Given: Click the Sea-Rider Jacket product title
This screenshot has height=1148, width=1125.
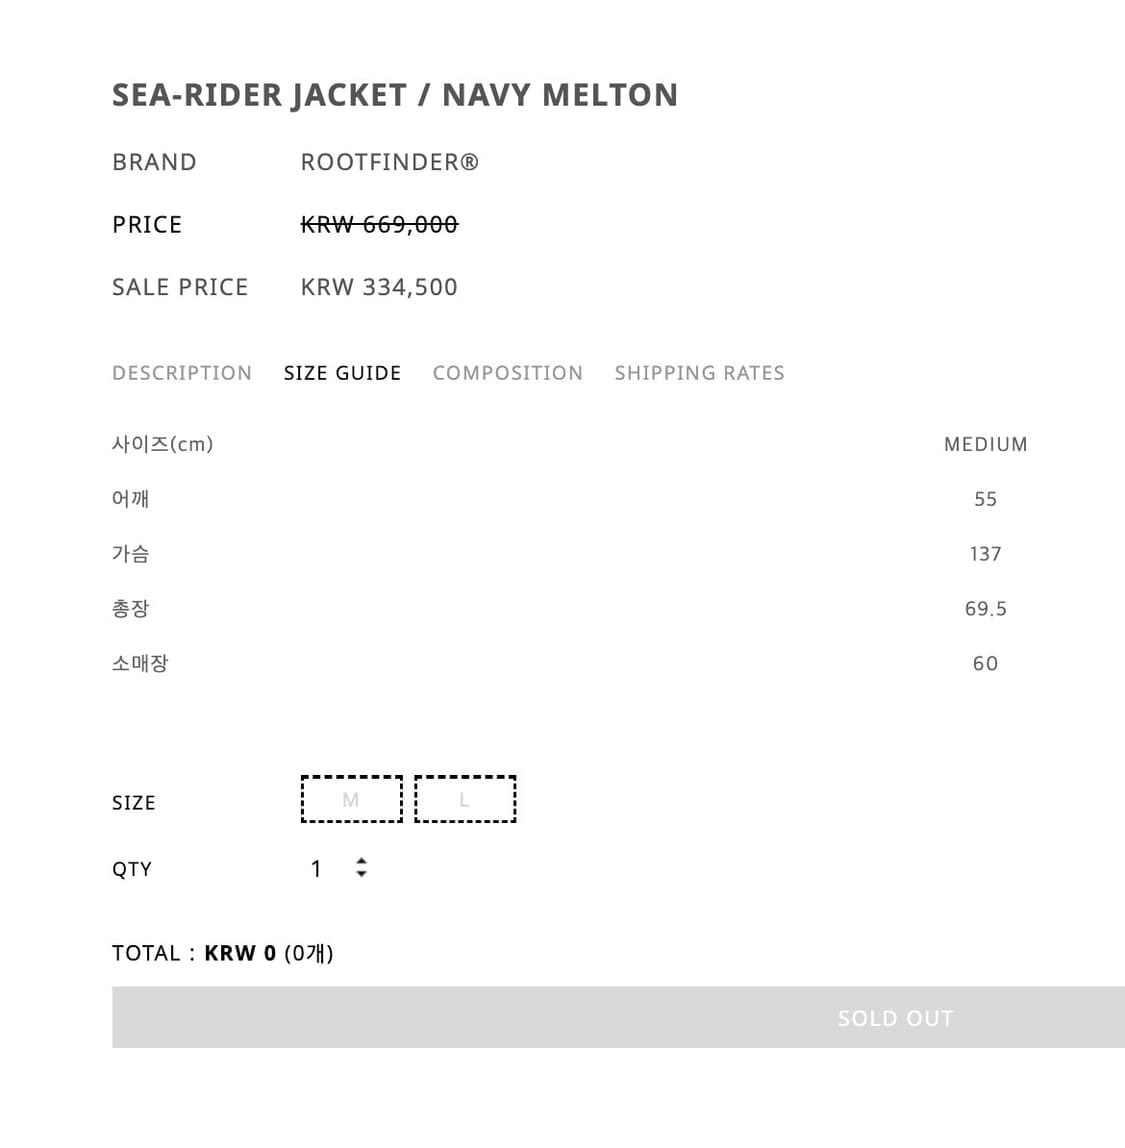Looking at the screenshot, I should [395, 95].
